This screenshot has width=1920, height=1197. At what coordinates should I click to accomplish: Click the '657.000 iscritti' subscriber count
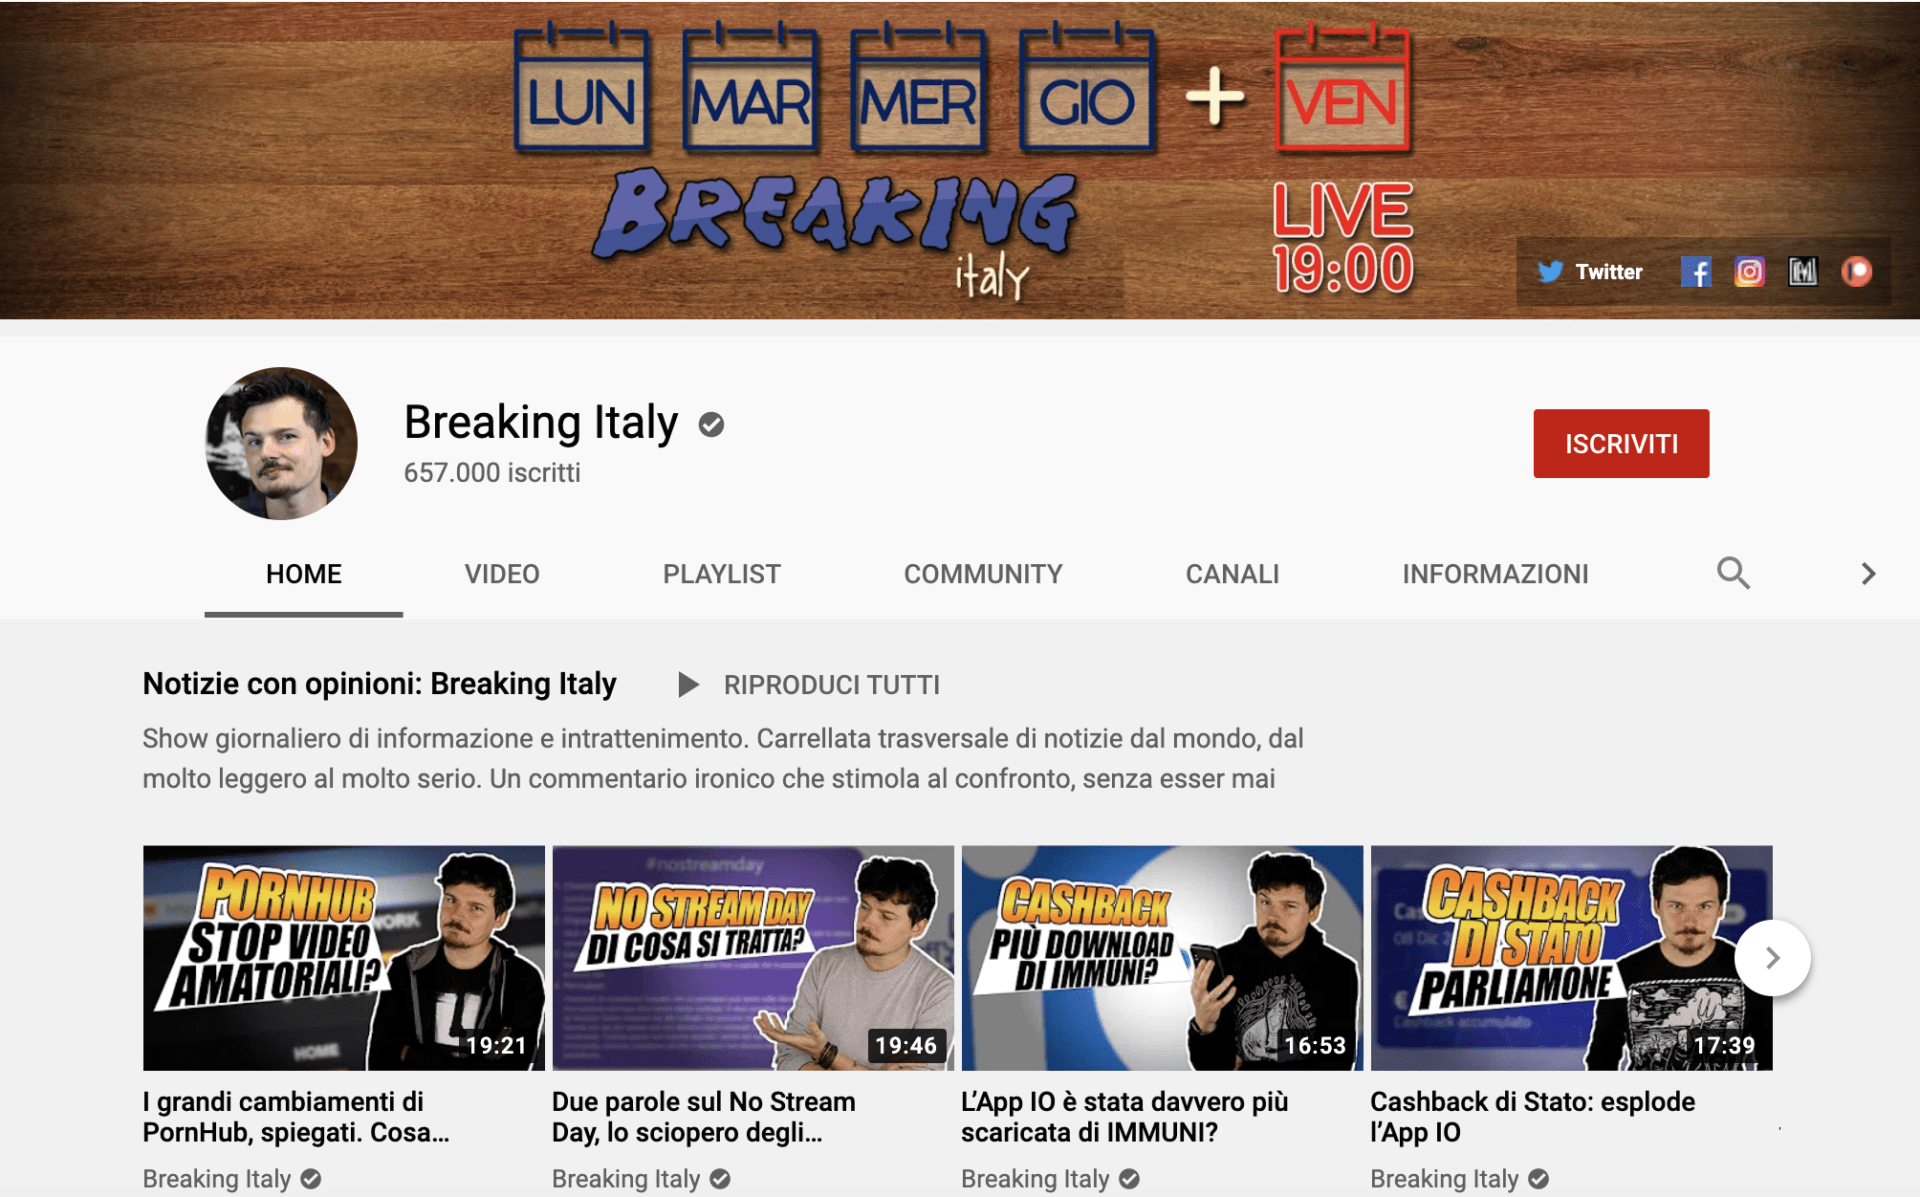[492, 473]
